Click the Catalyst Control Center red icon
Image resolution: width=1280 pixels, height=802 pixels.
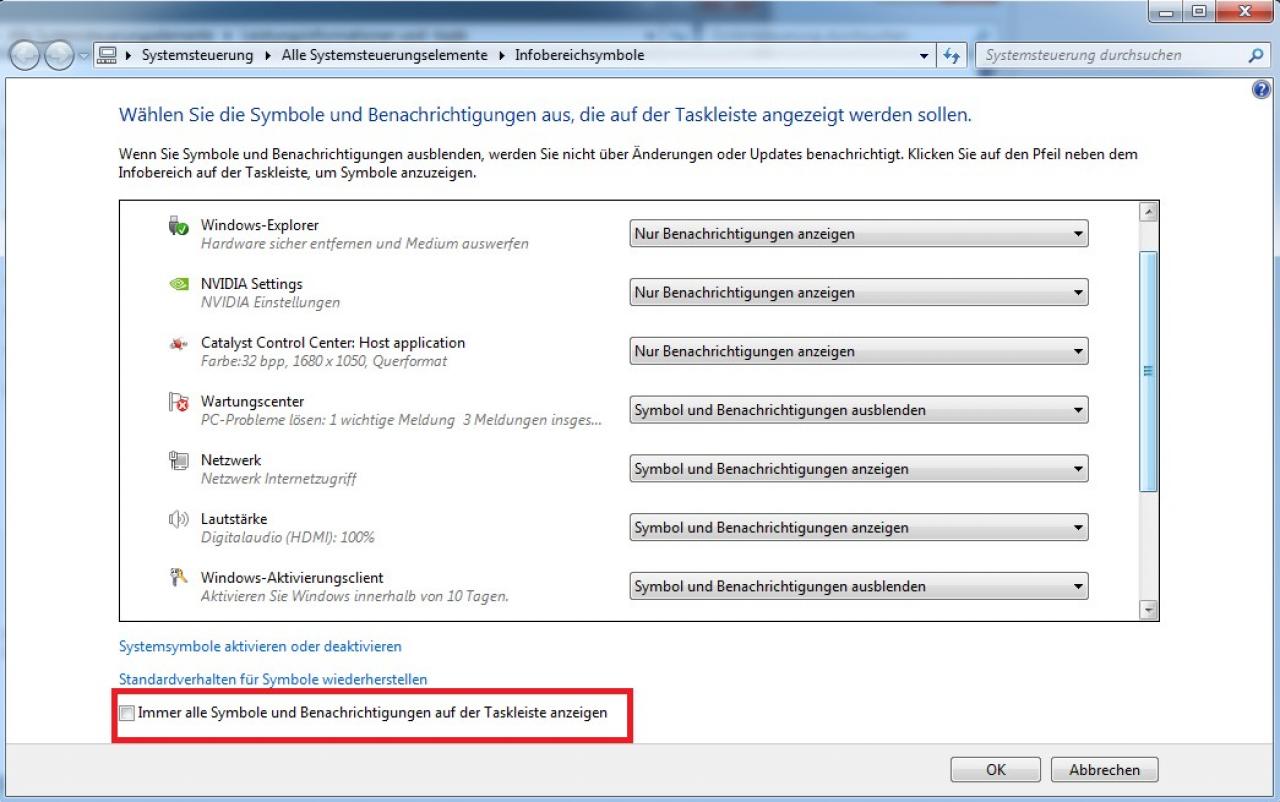pyautogui.click(x=178, y=344)
